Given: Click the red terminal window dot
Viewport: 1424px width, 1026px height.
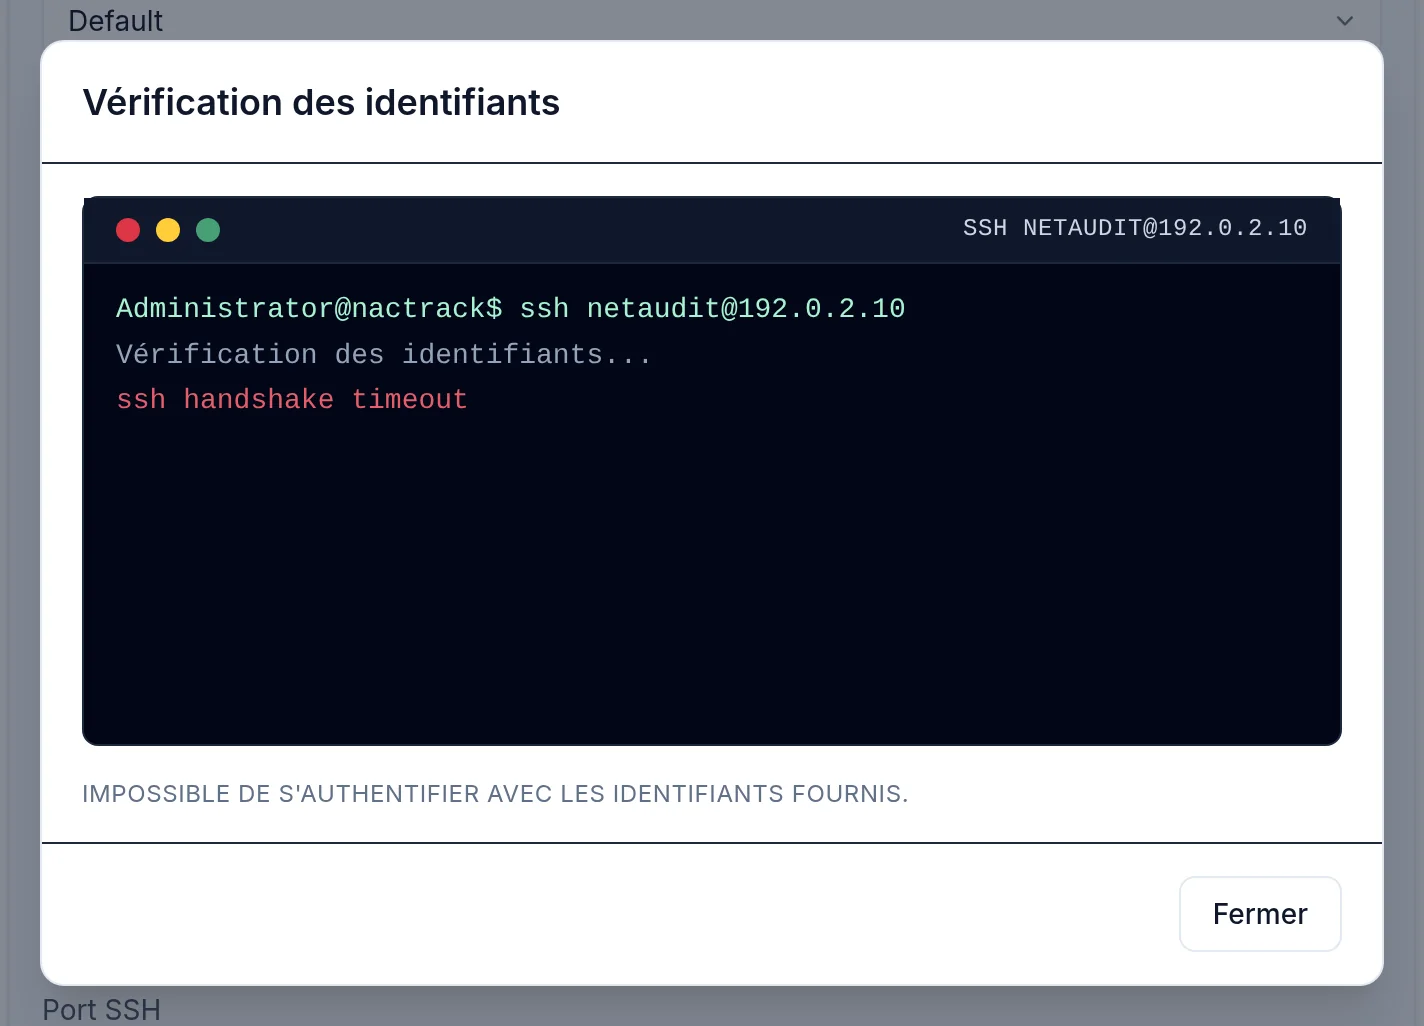Looking at the screenshot, I should [128, 230].
